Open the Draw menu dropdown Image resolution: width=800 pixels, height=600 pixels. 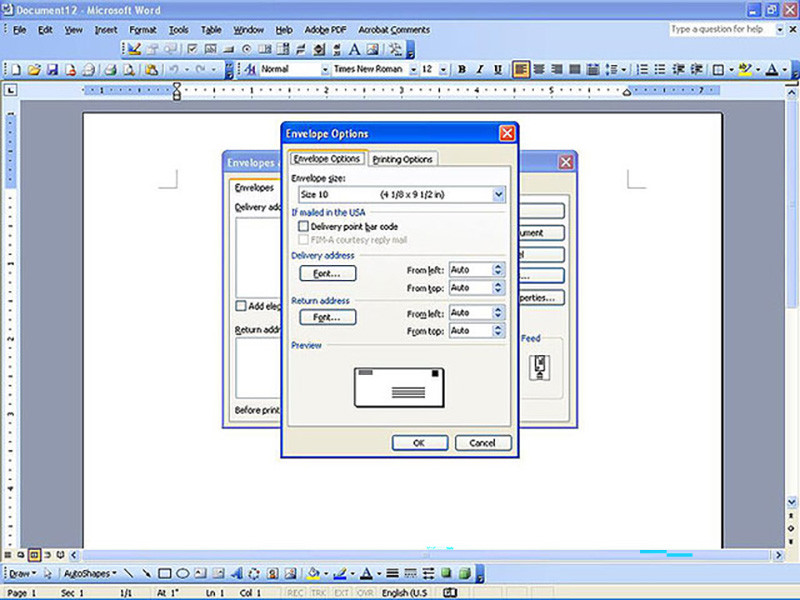(x=23, y=573)
